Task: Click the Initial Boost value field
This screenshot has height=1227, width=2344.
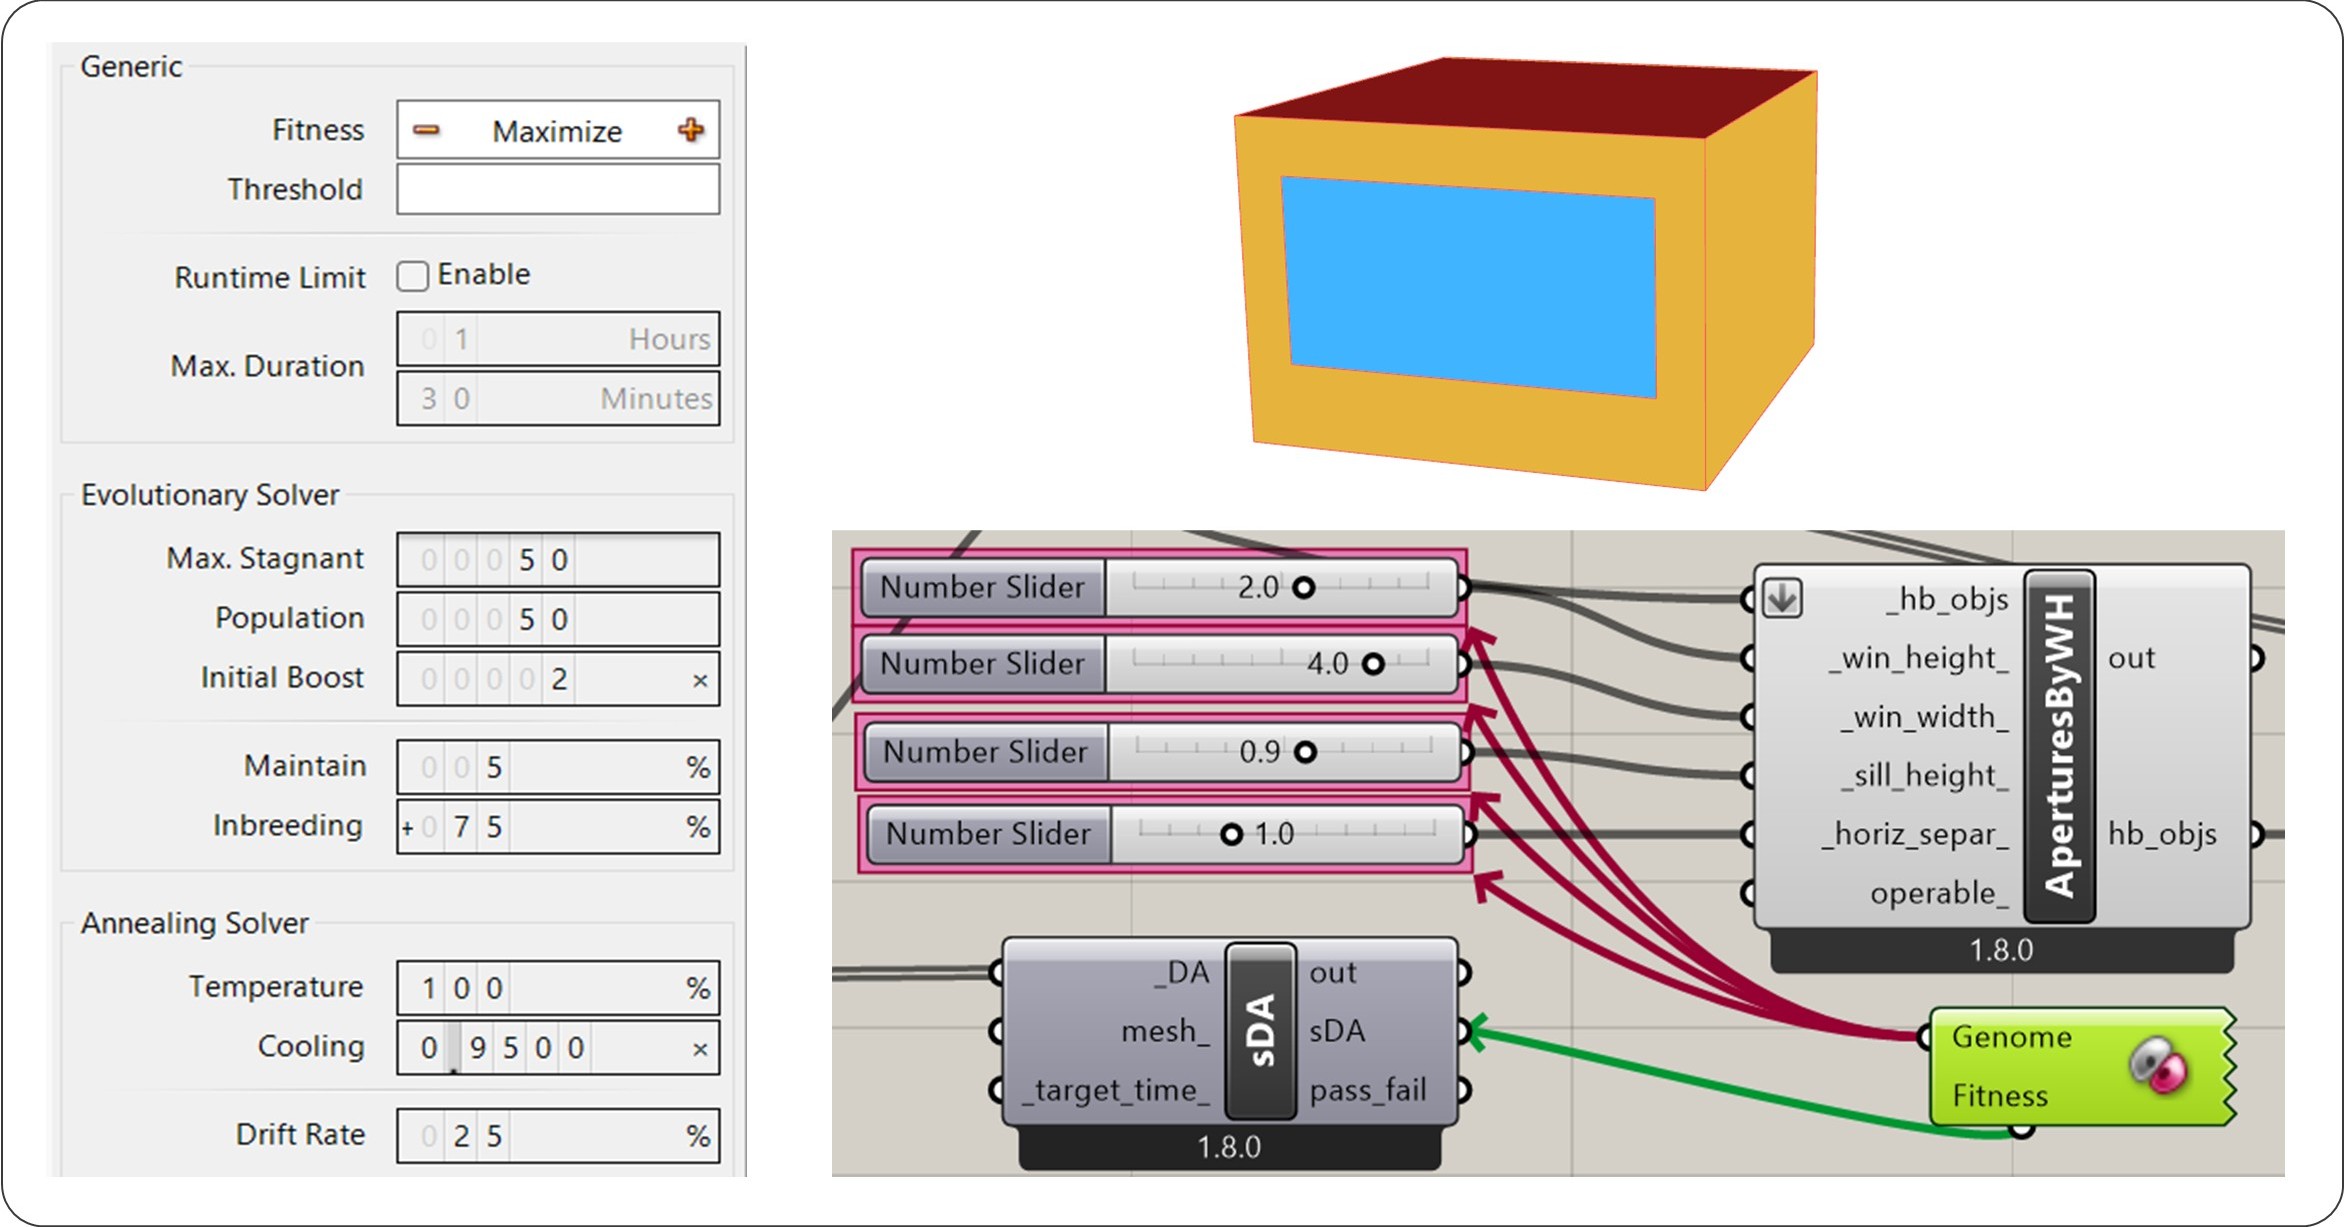Action: [558, 679]
